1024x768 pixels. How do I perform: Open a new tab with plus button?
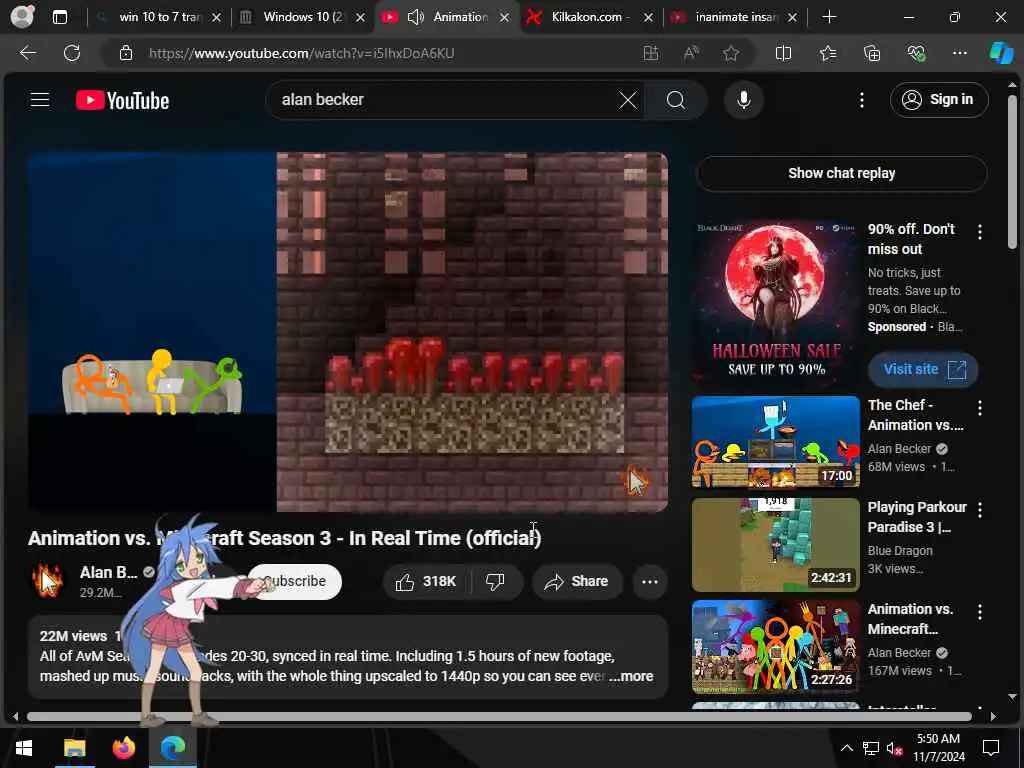point(829,17)
